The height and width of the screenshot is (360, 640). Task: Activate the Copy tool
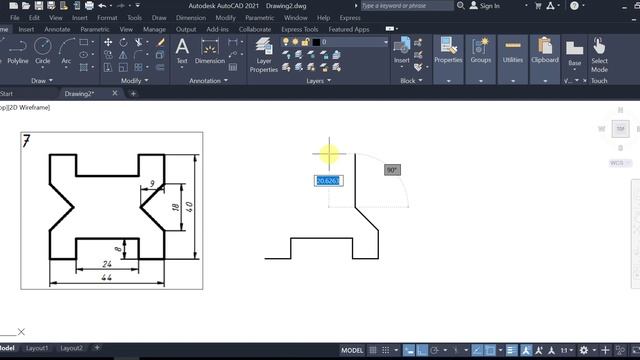(x=108, y=55)
